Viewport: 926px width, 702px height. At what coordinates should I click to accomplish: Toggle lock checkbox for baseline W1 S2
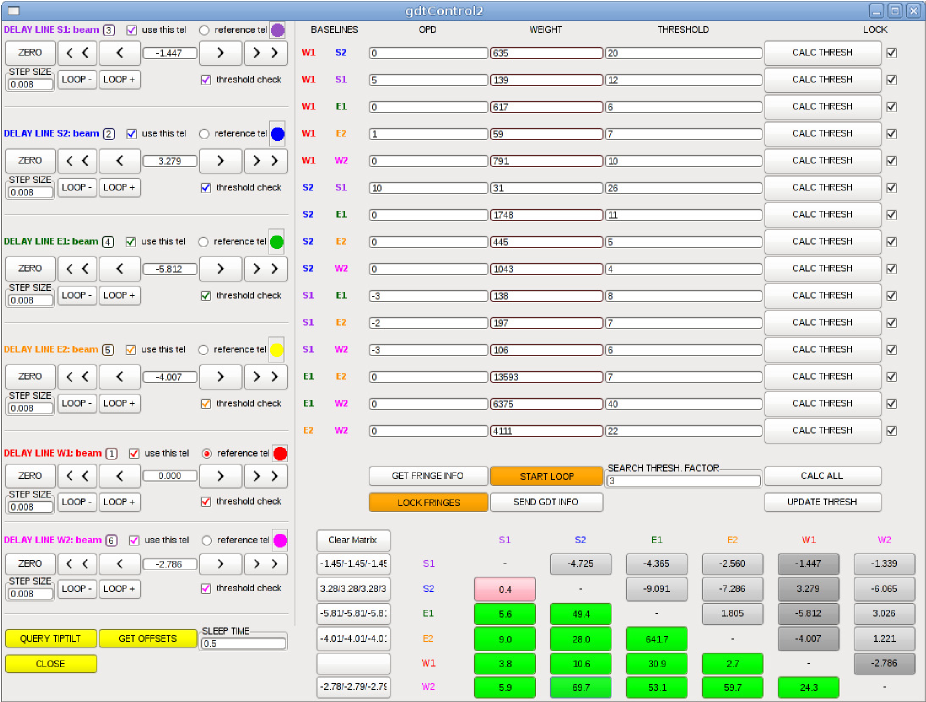892,53
